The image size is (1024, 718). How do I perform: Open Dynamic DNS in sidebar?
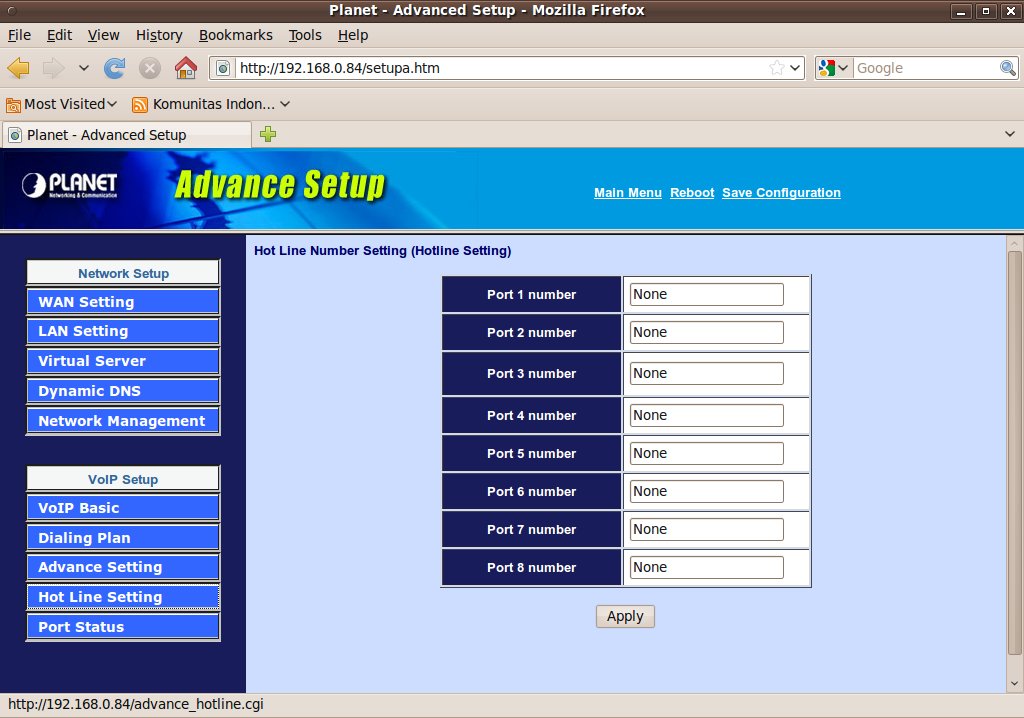click(123, 391)
